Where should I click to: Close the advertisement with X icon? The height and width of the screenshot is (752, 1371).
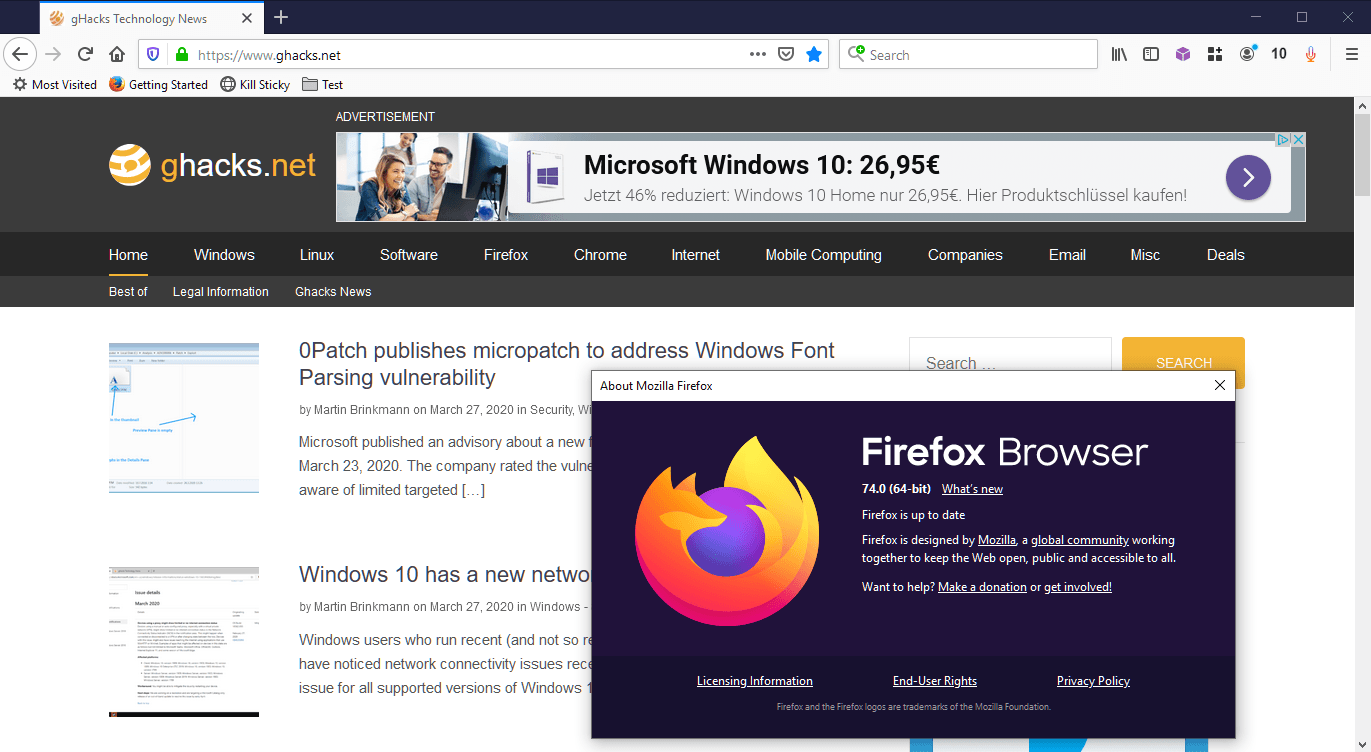point(1298,140)
